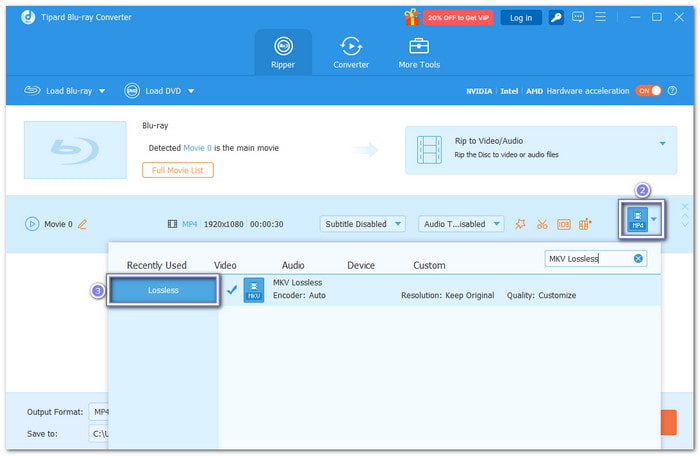700x456 pixels.
Task: Open the Audio Track disabled dropdown
Action: coord(461,224)
